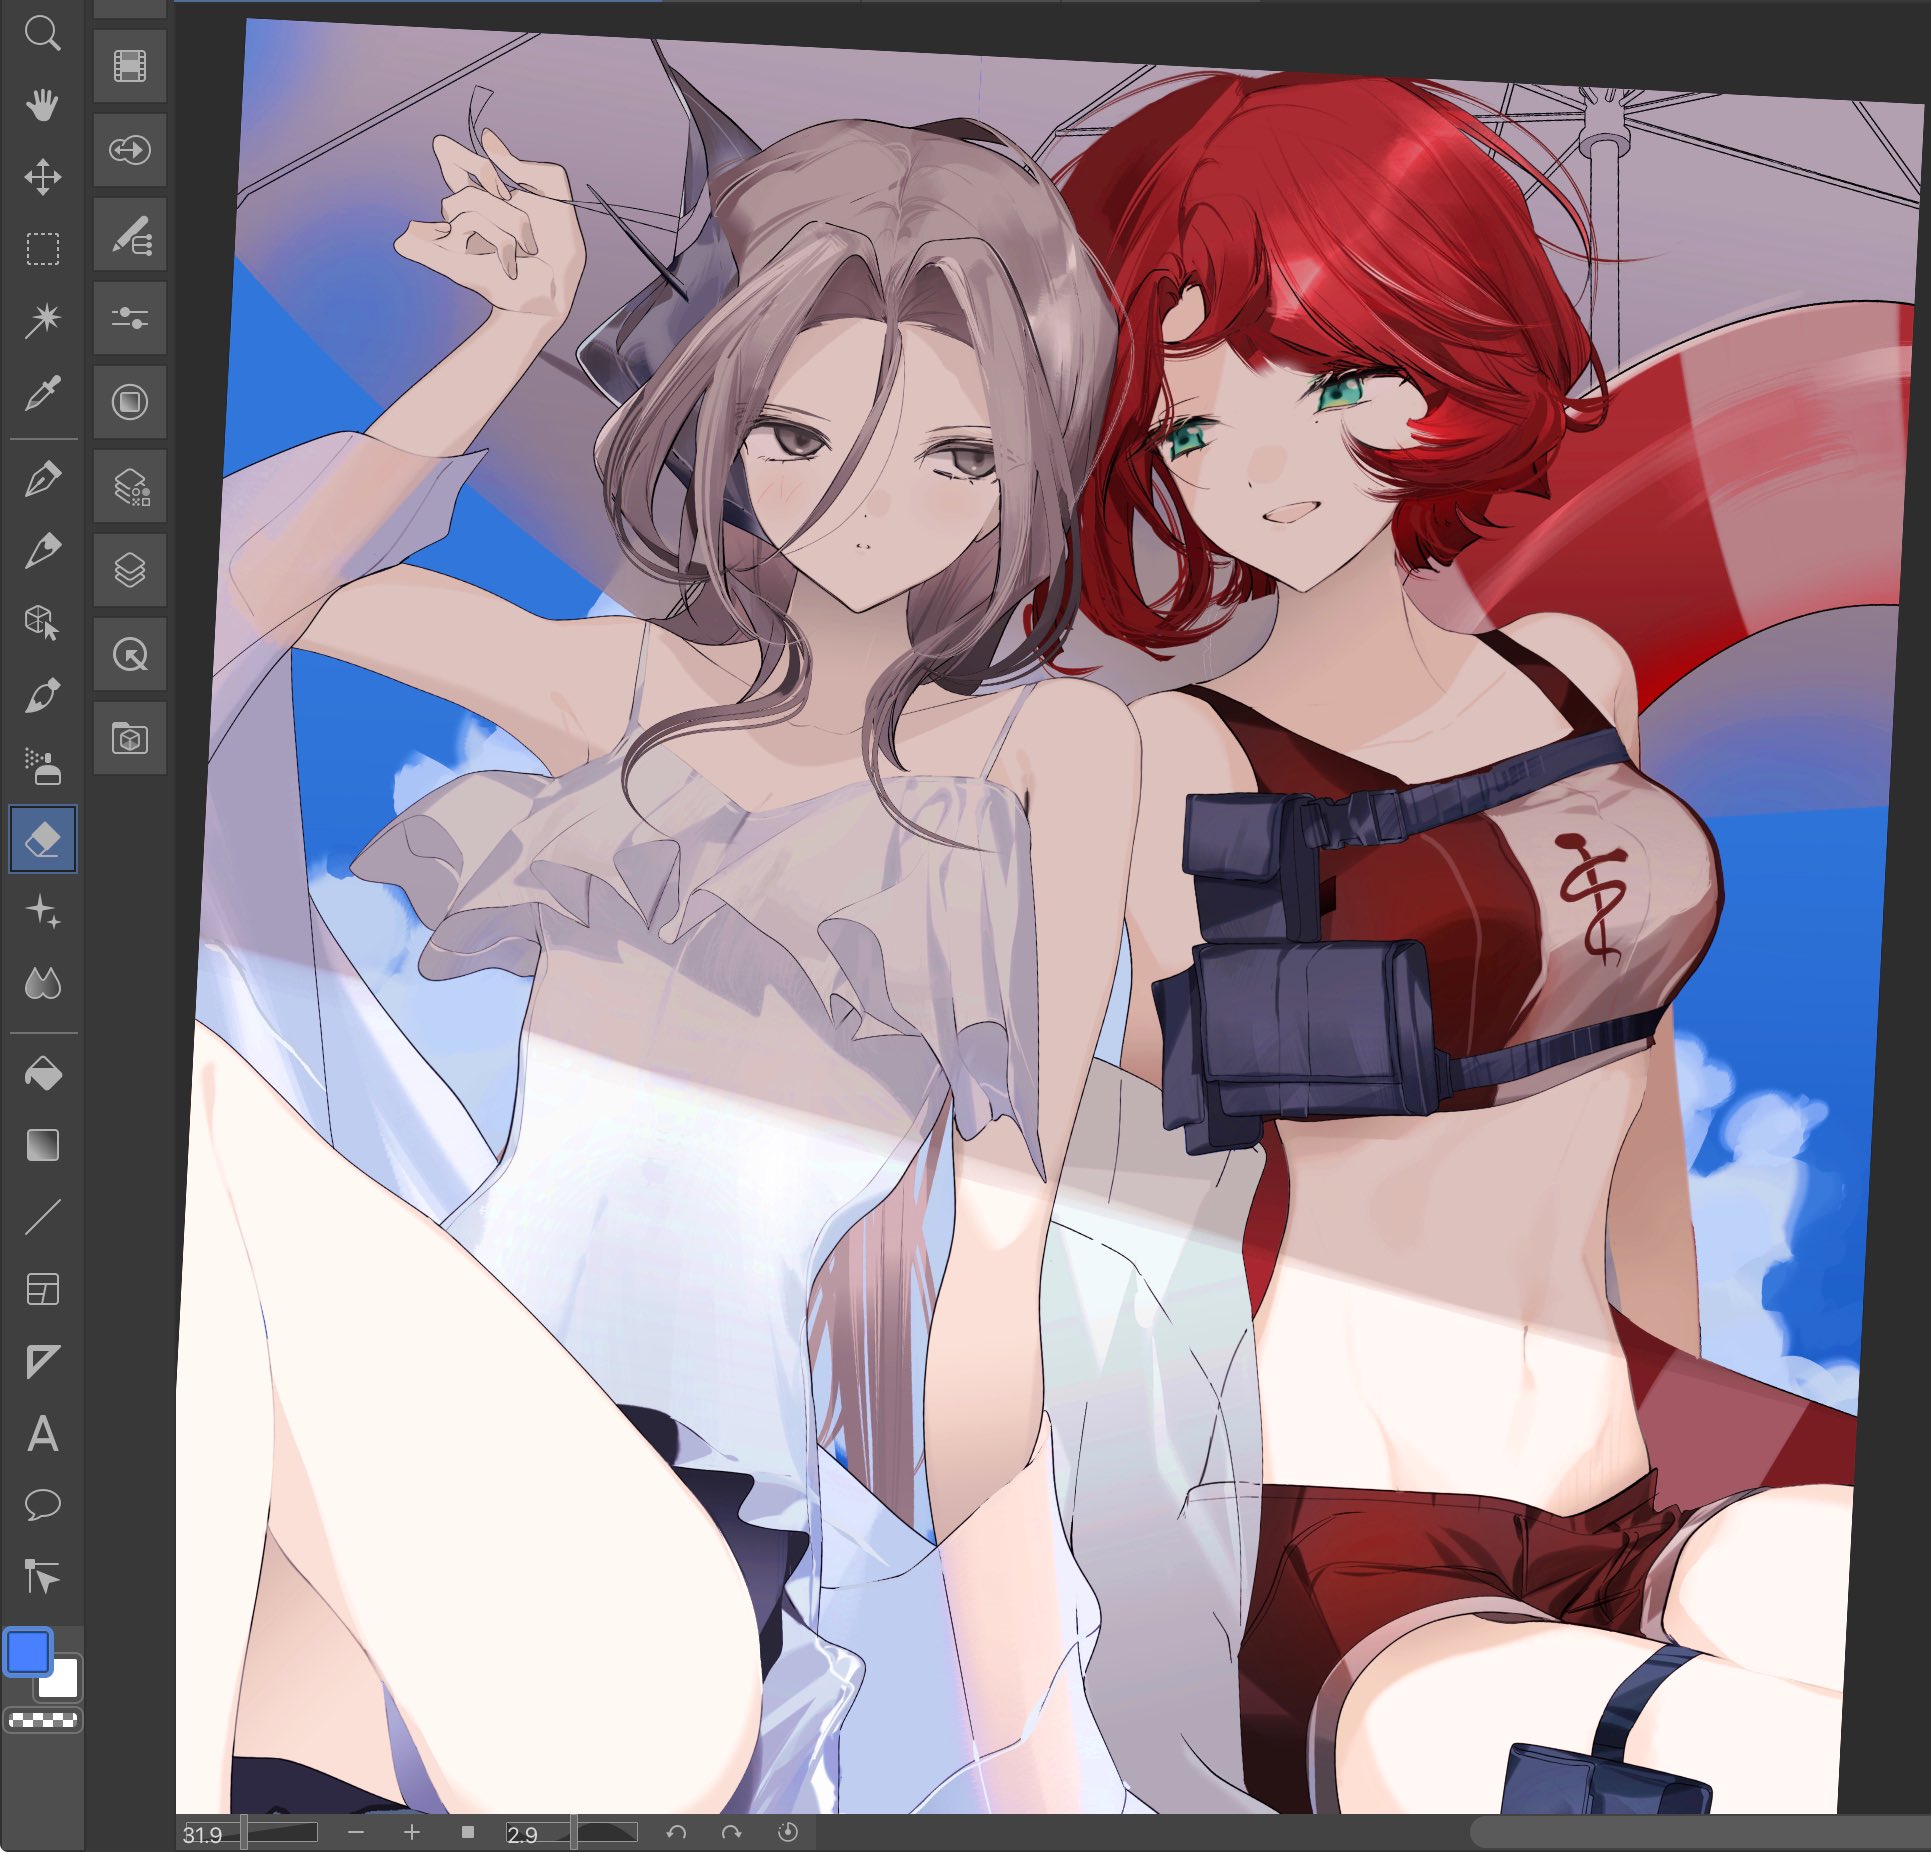Switch to the transparent checkered color
Screen dimensions: 1931x1852
coord(43,1720)
